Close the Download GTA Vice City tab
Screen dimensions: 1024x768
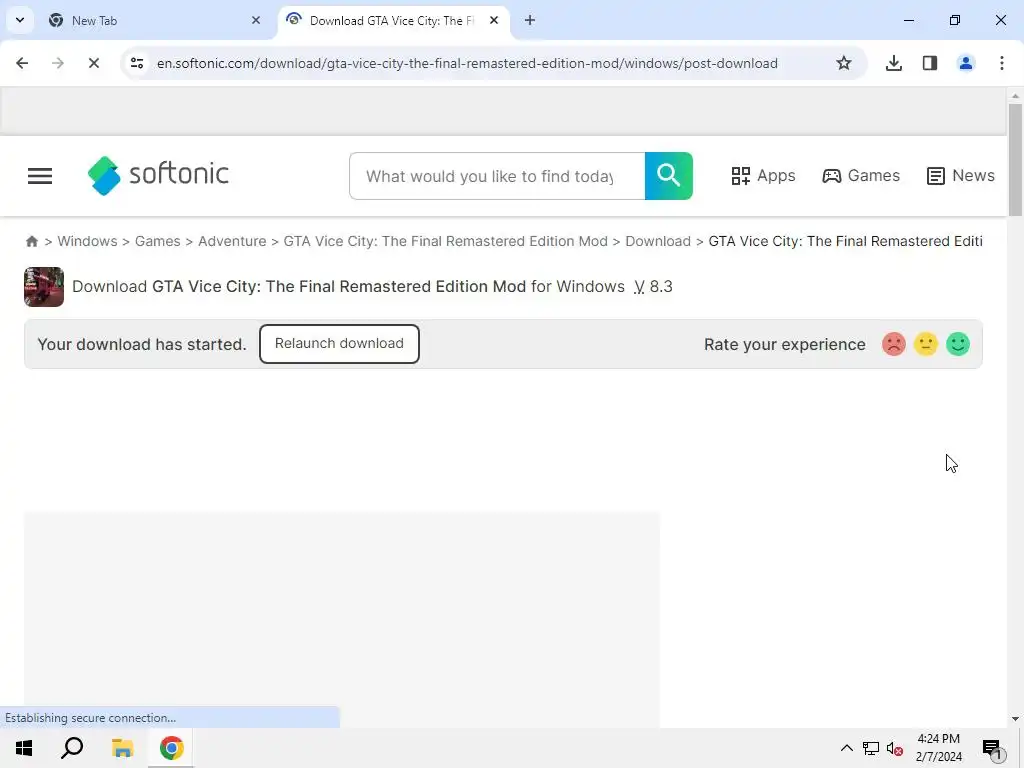(x=494, y=20)
